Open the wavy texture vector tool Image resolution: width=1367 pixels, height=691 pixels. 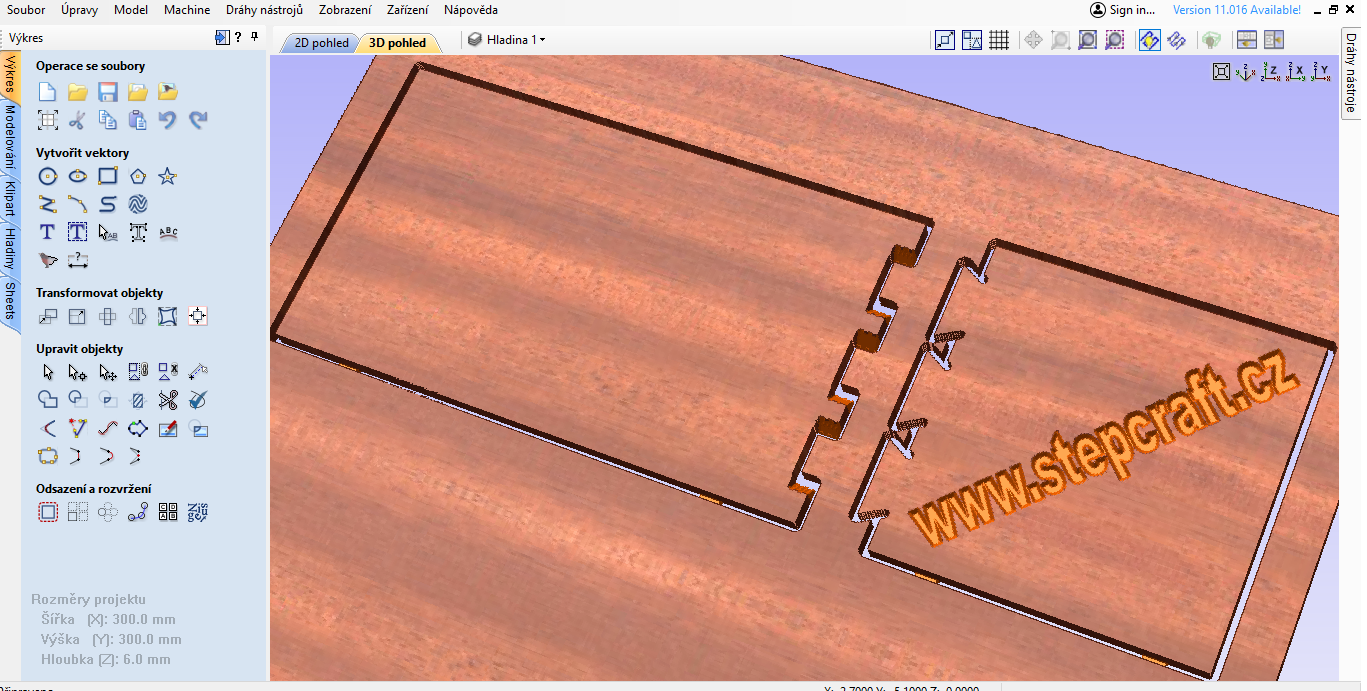pos(138,205)
